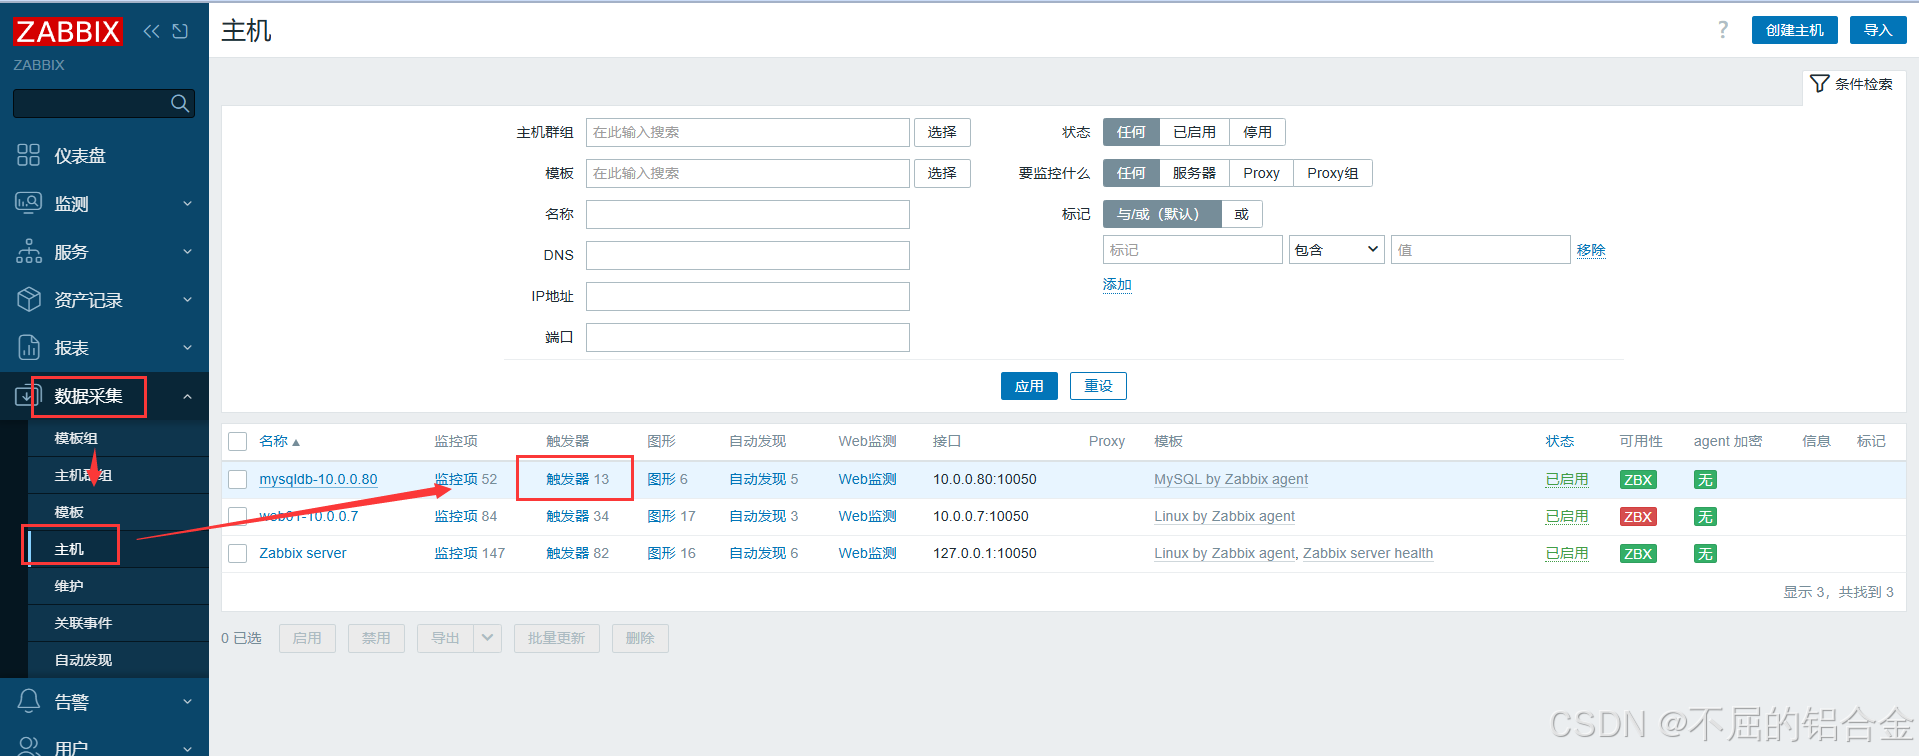Tick the select-all hosts checkbox

(x=237, y=442)
